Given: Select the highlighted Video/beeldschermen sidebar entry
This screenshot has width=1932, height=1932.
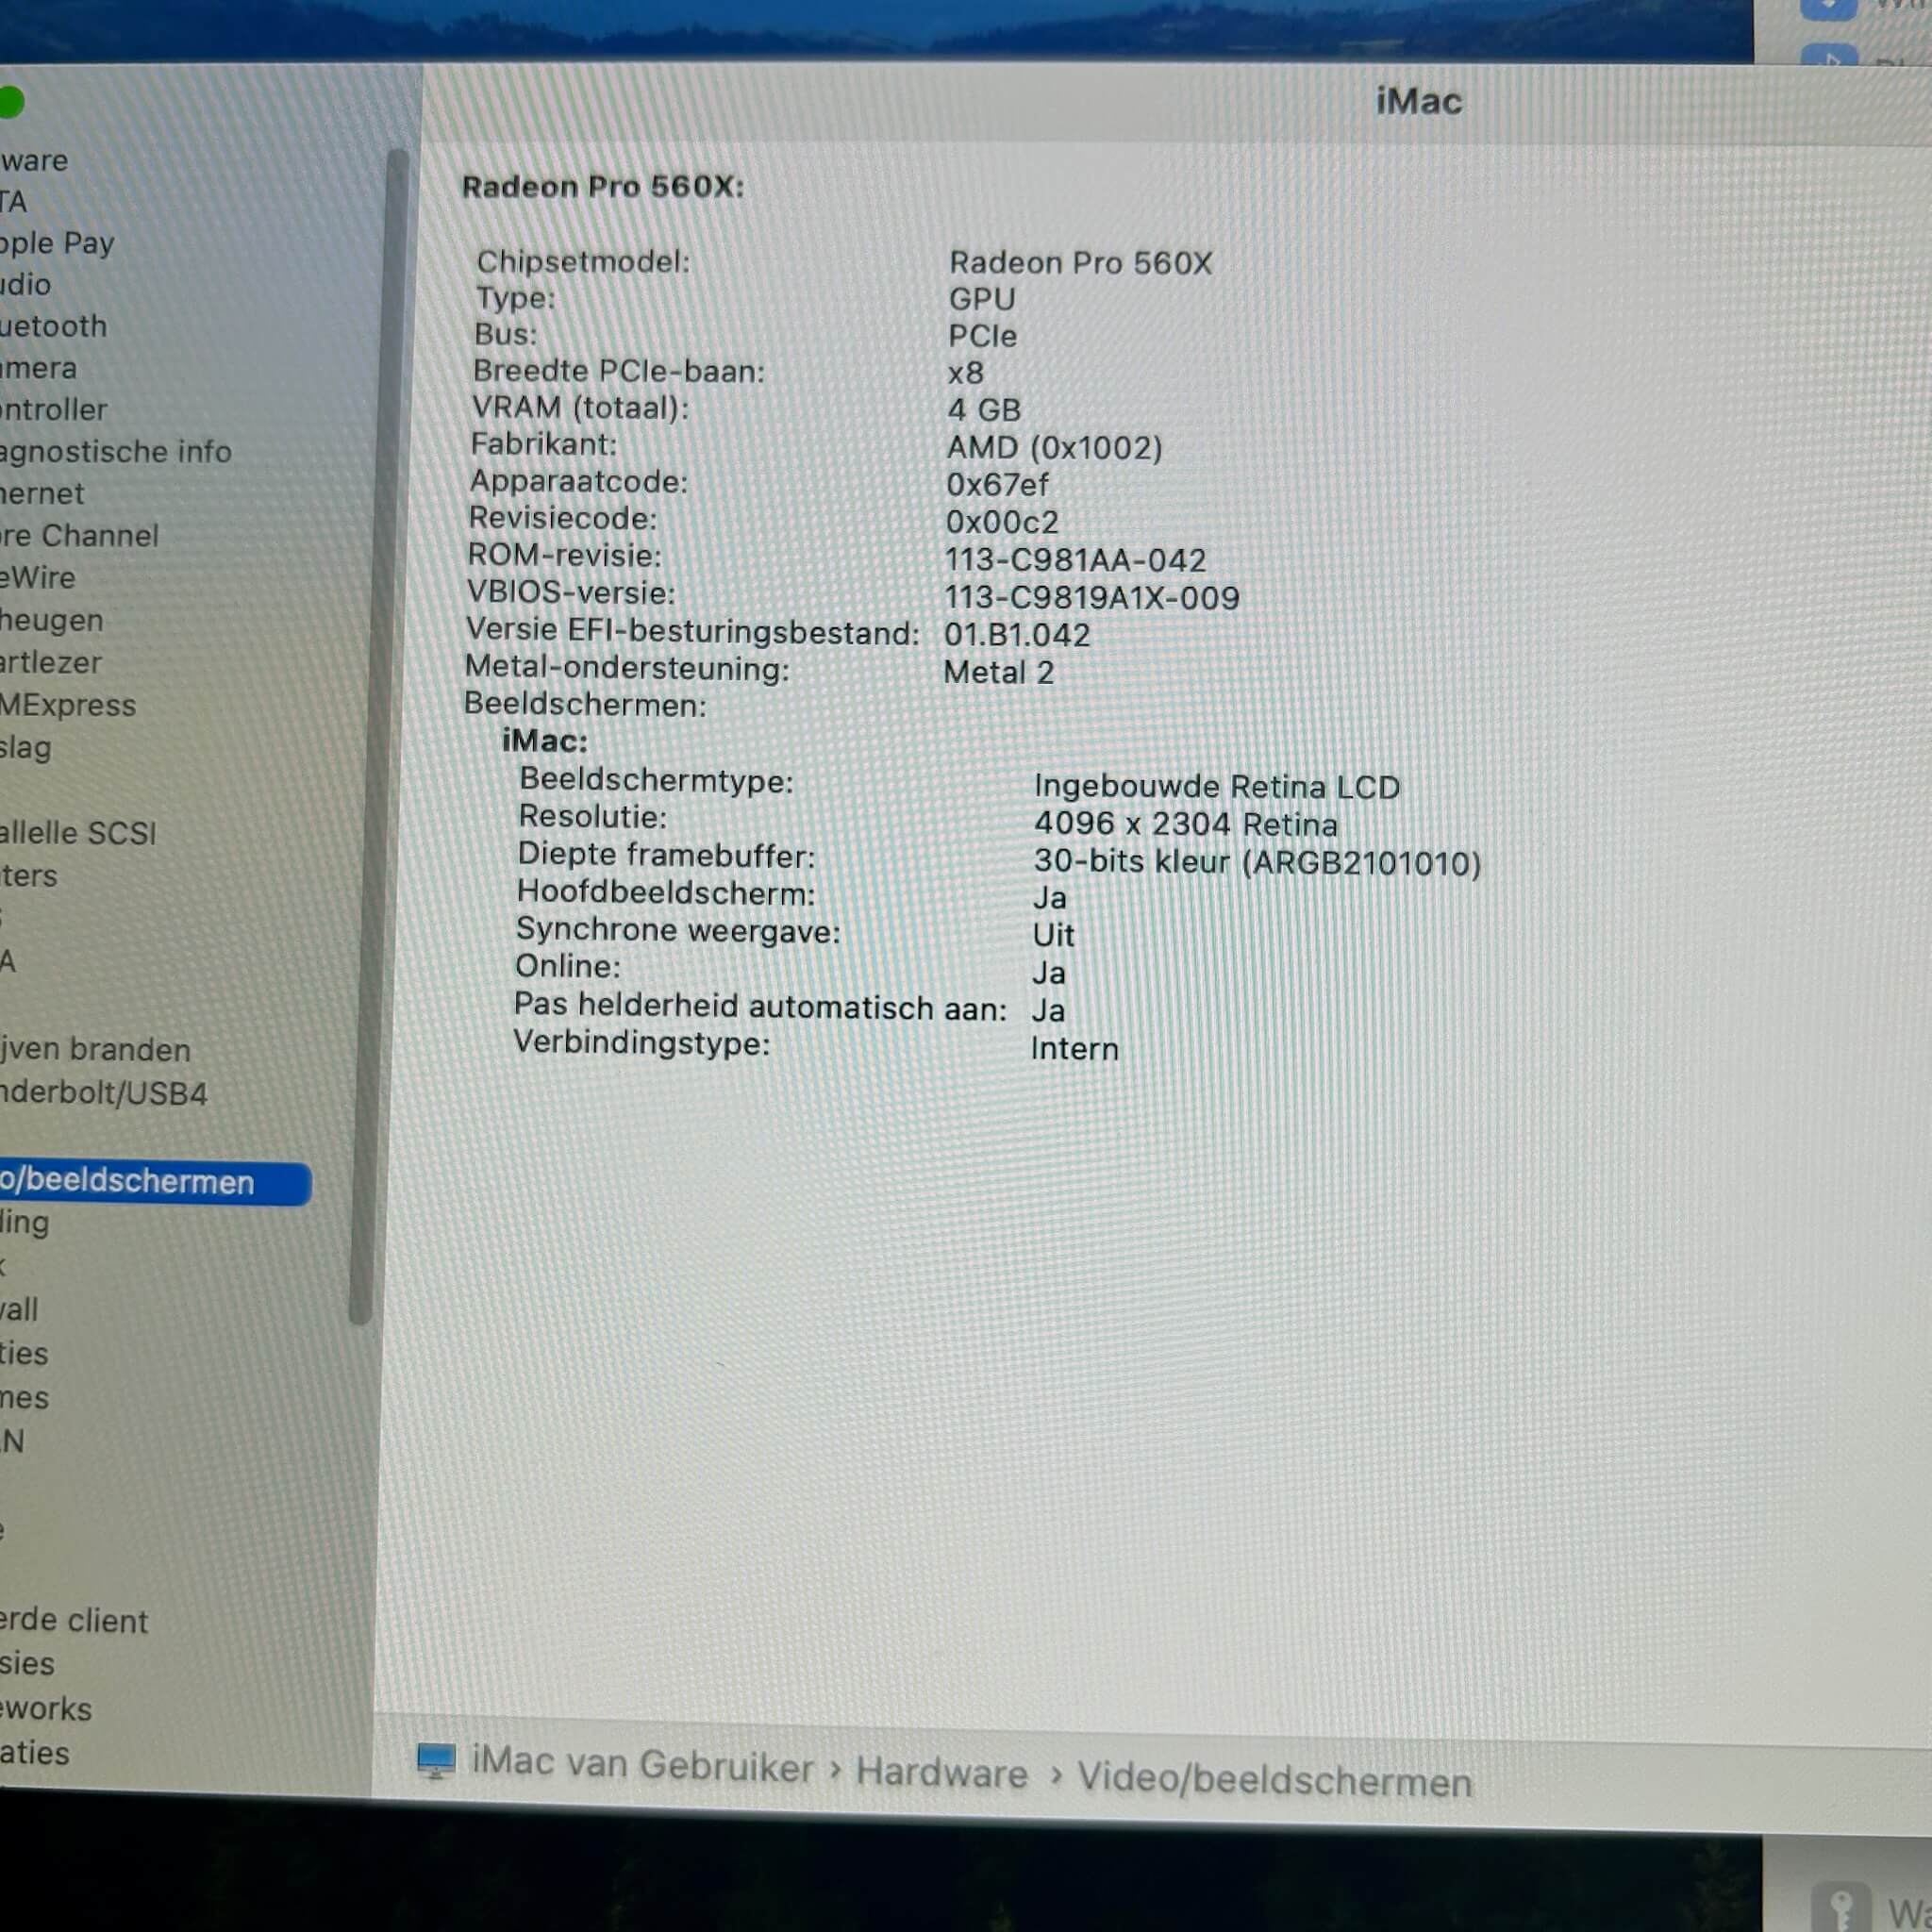Looking at the screenshot, I should pyautogui.click(x=155, y=1183).
